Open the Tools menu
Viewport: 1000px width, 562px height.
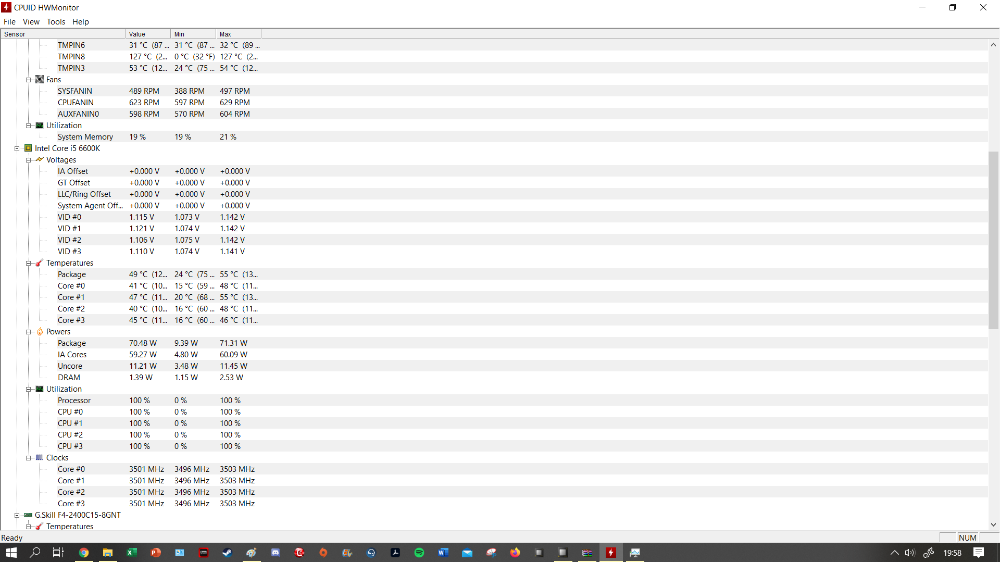pyautogui.click(x=56, y=22)
